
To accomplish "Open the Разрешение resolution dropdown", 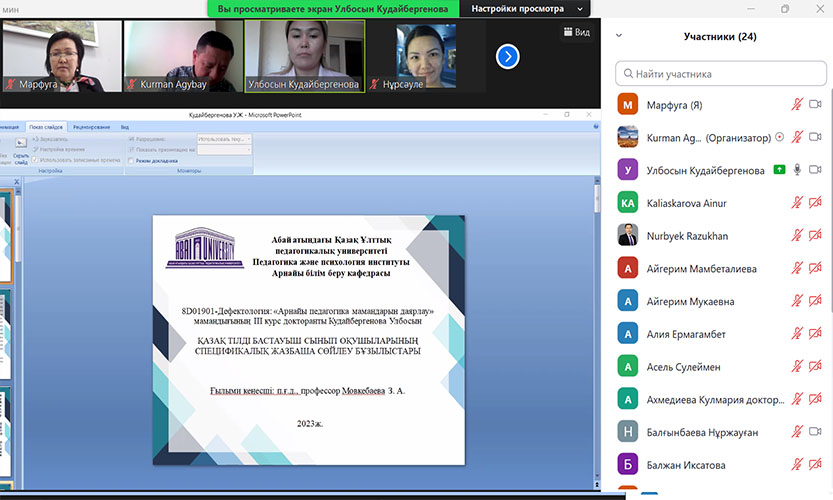I will (222, 140).
